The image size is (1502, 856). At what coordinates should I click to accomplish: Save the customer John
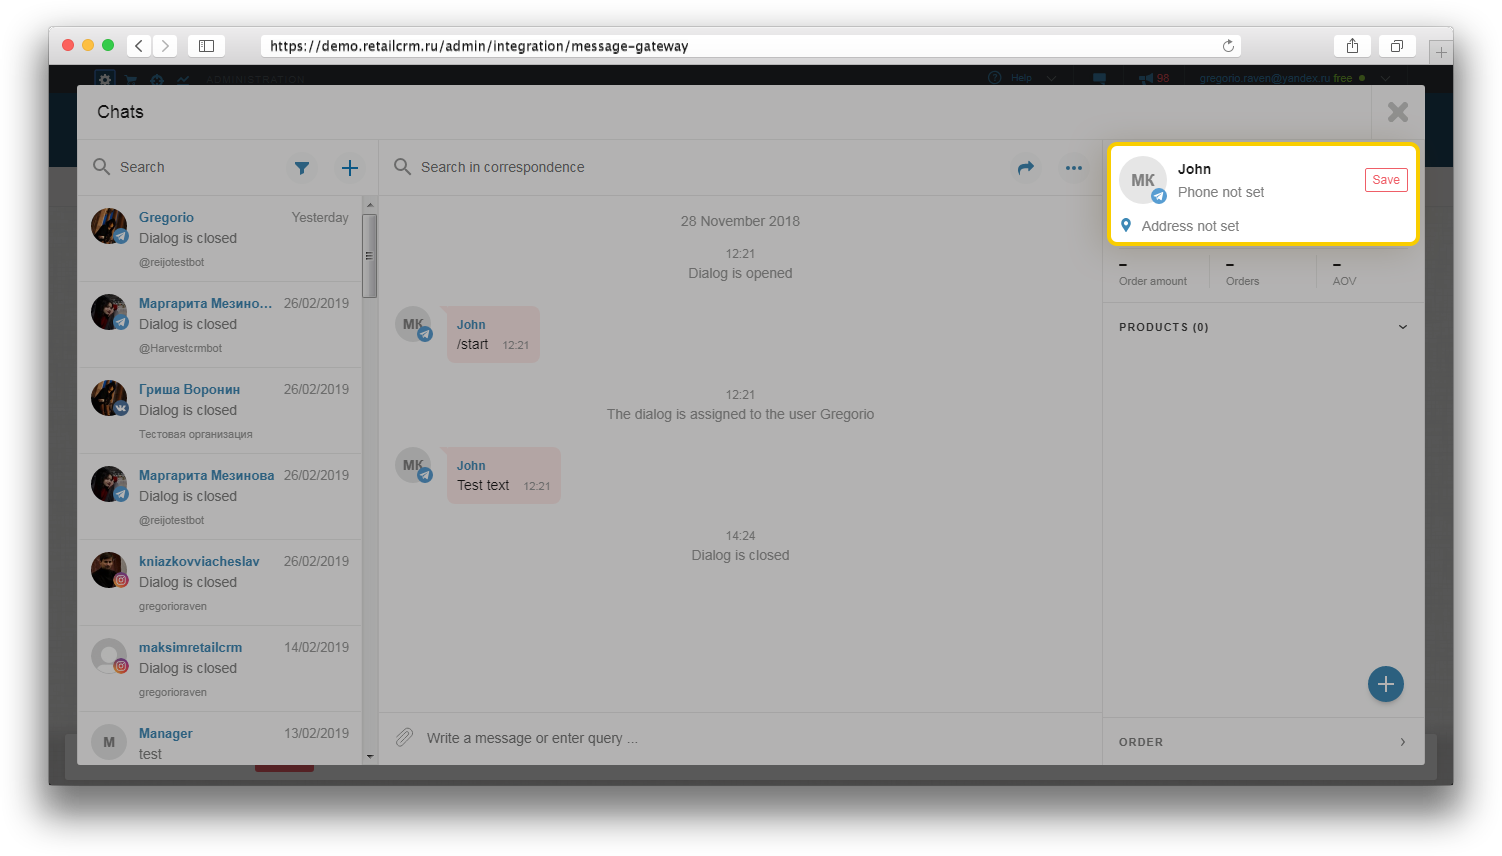pos(1386,180)
